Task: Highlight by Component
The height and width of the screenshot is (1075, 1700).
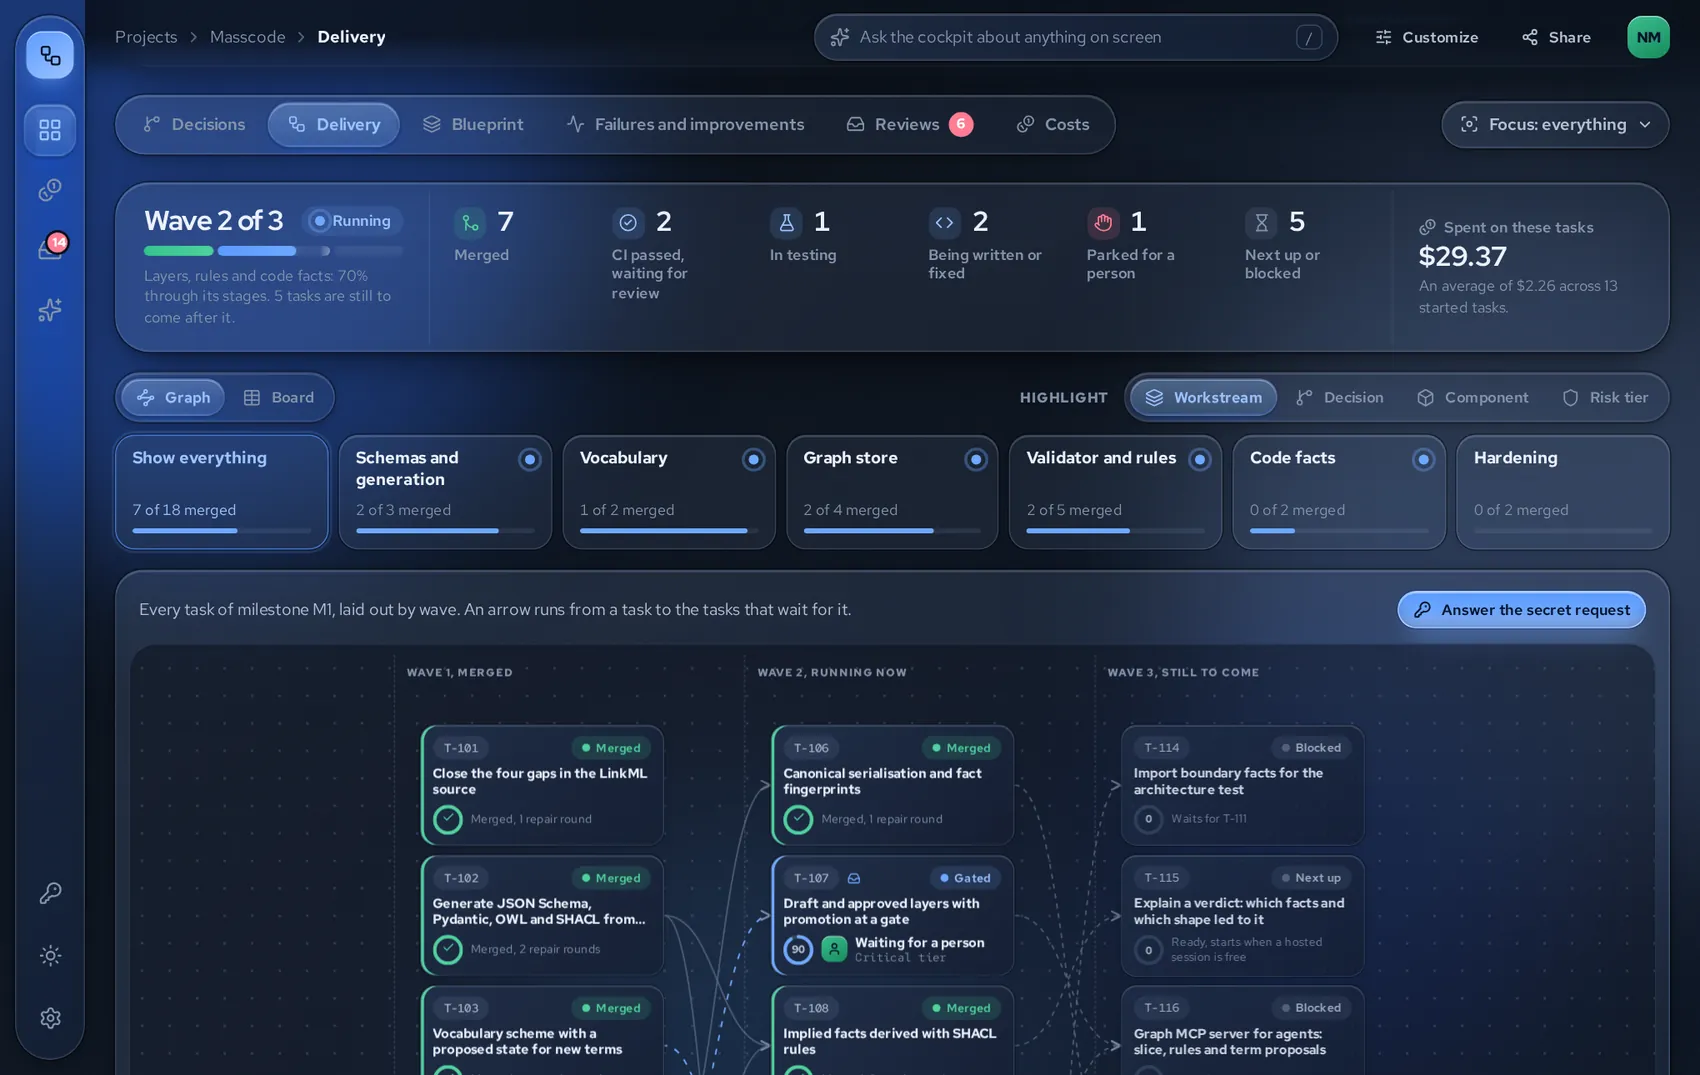Action: 1472,397
